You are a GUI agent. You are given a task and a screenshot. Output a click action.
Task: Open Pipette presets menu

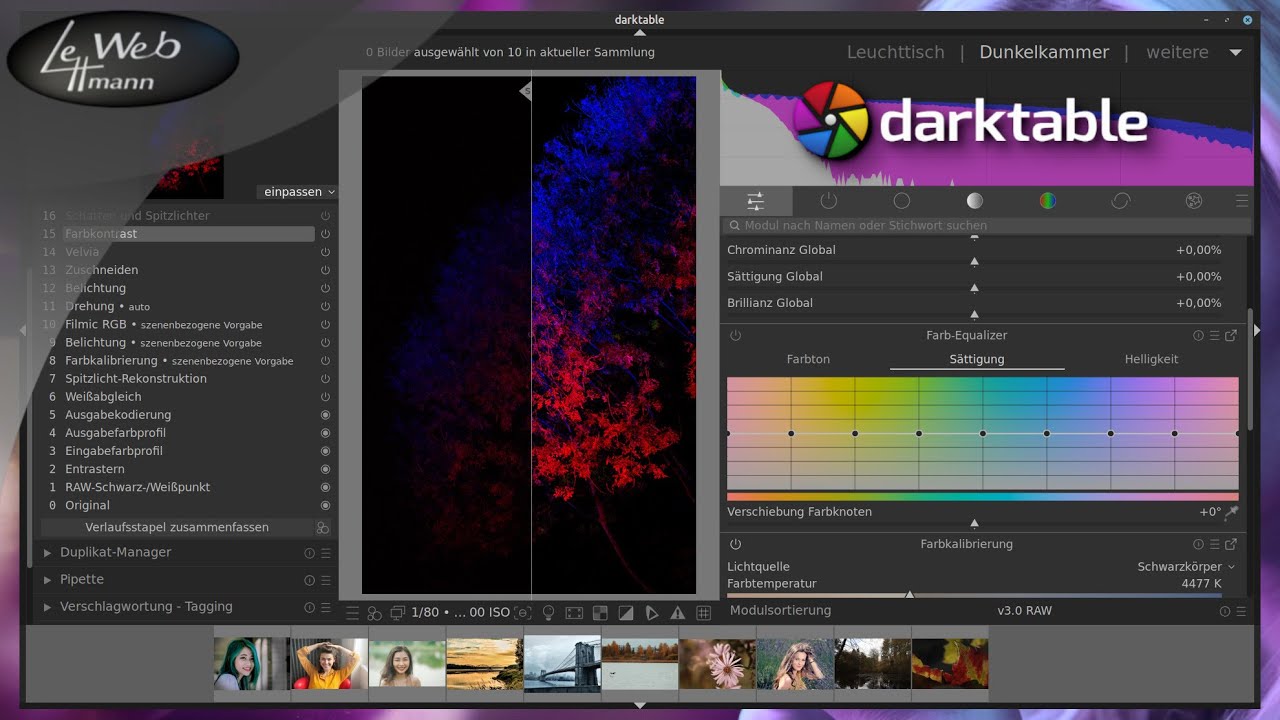(326, 580)
